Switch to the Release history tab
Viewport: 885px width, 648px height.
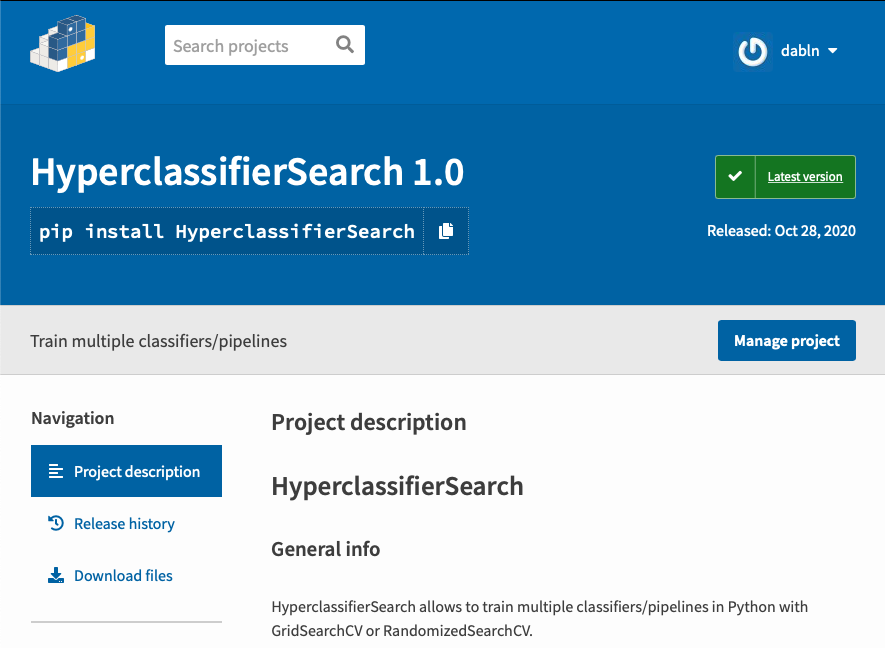126,523
